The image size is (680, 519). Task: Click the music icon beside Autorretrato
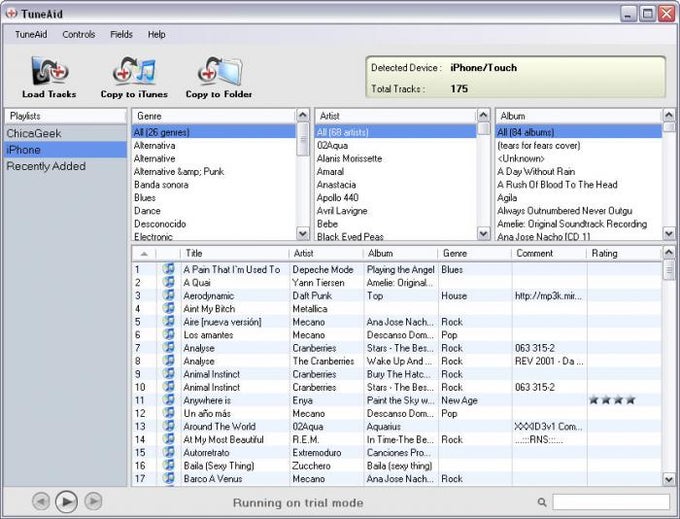click(x=168, y=452)
